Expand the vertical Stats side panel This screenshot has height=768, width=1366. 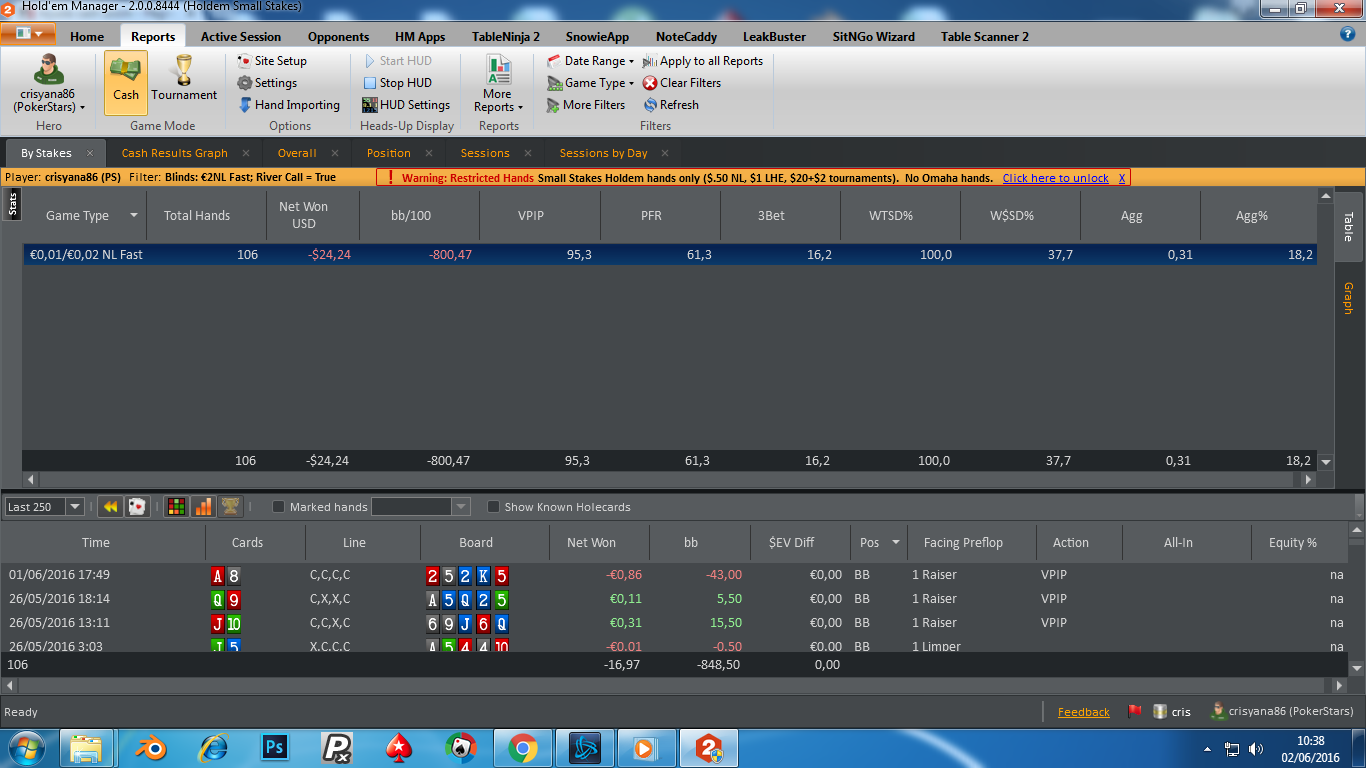(x=13, y=204)
